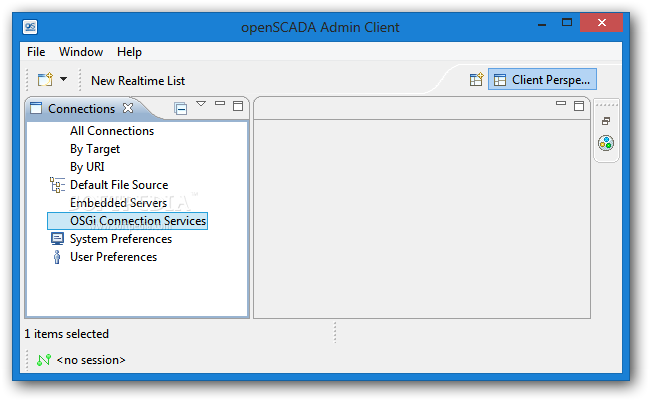Minimize the Connections view panel

[220, 103]
